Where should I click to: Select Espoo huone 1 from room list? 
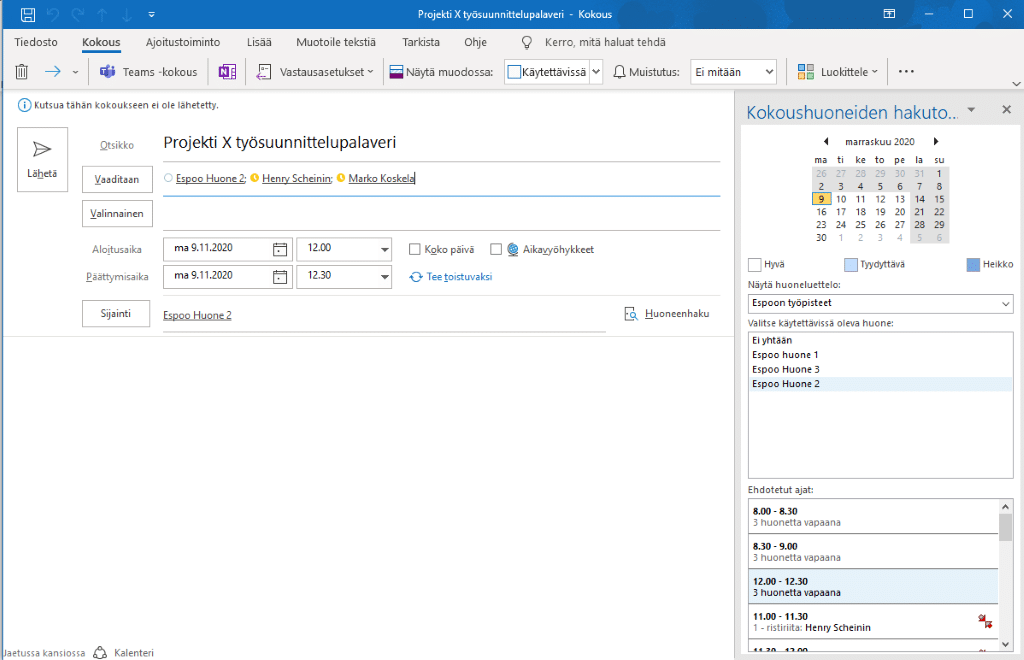(x=785, y=355)
